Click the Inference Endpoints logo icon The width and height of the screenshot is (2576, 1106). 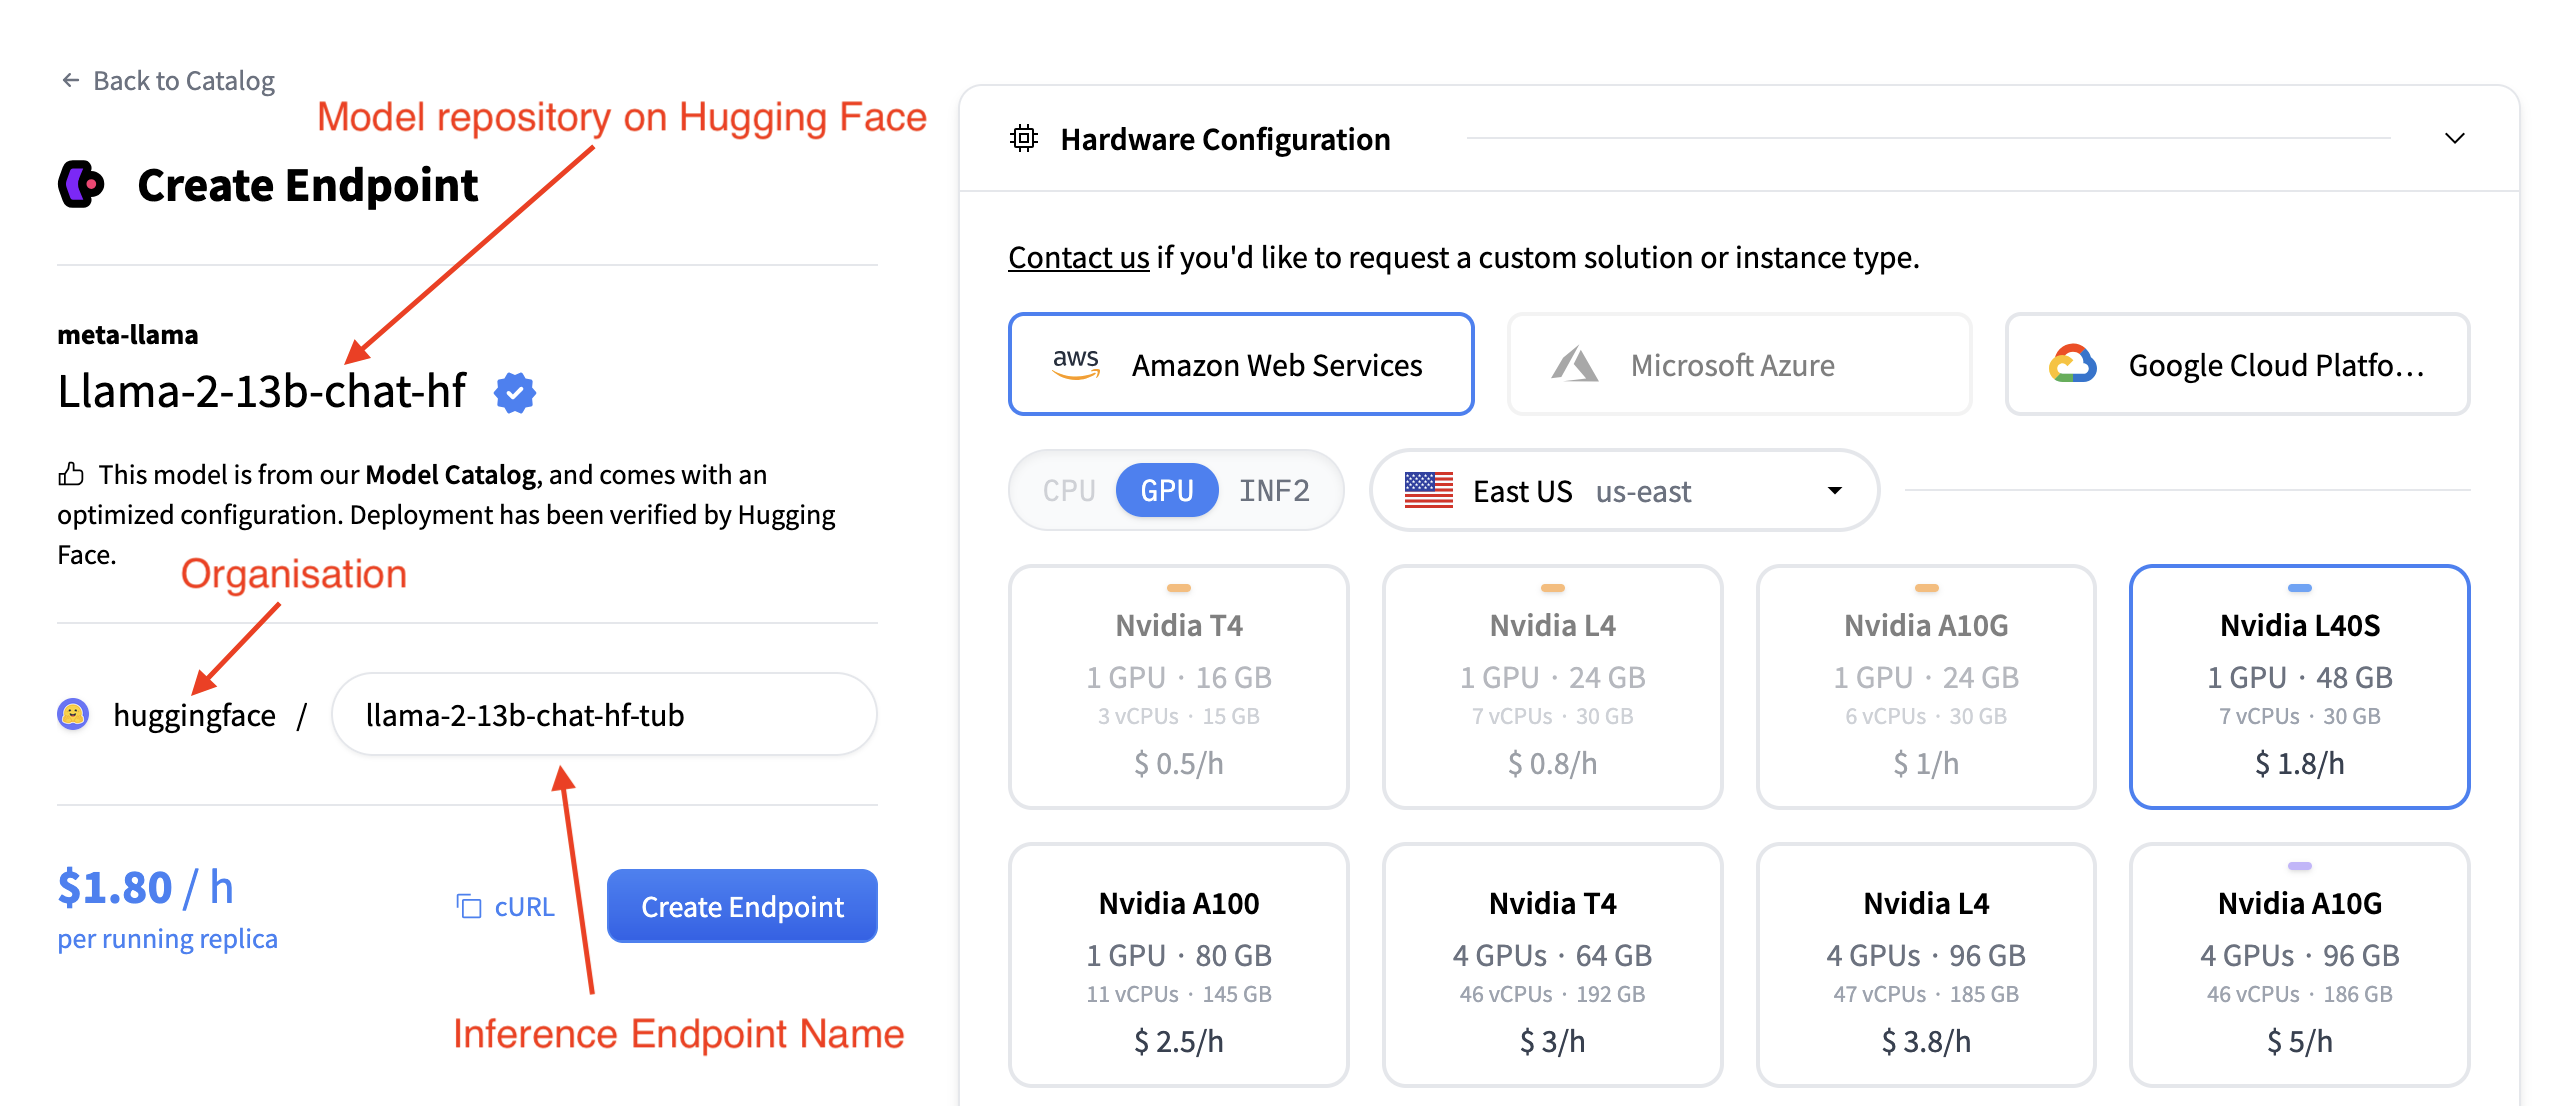pyautogui.click(x=82, y=184)
